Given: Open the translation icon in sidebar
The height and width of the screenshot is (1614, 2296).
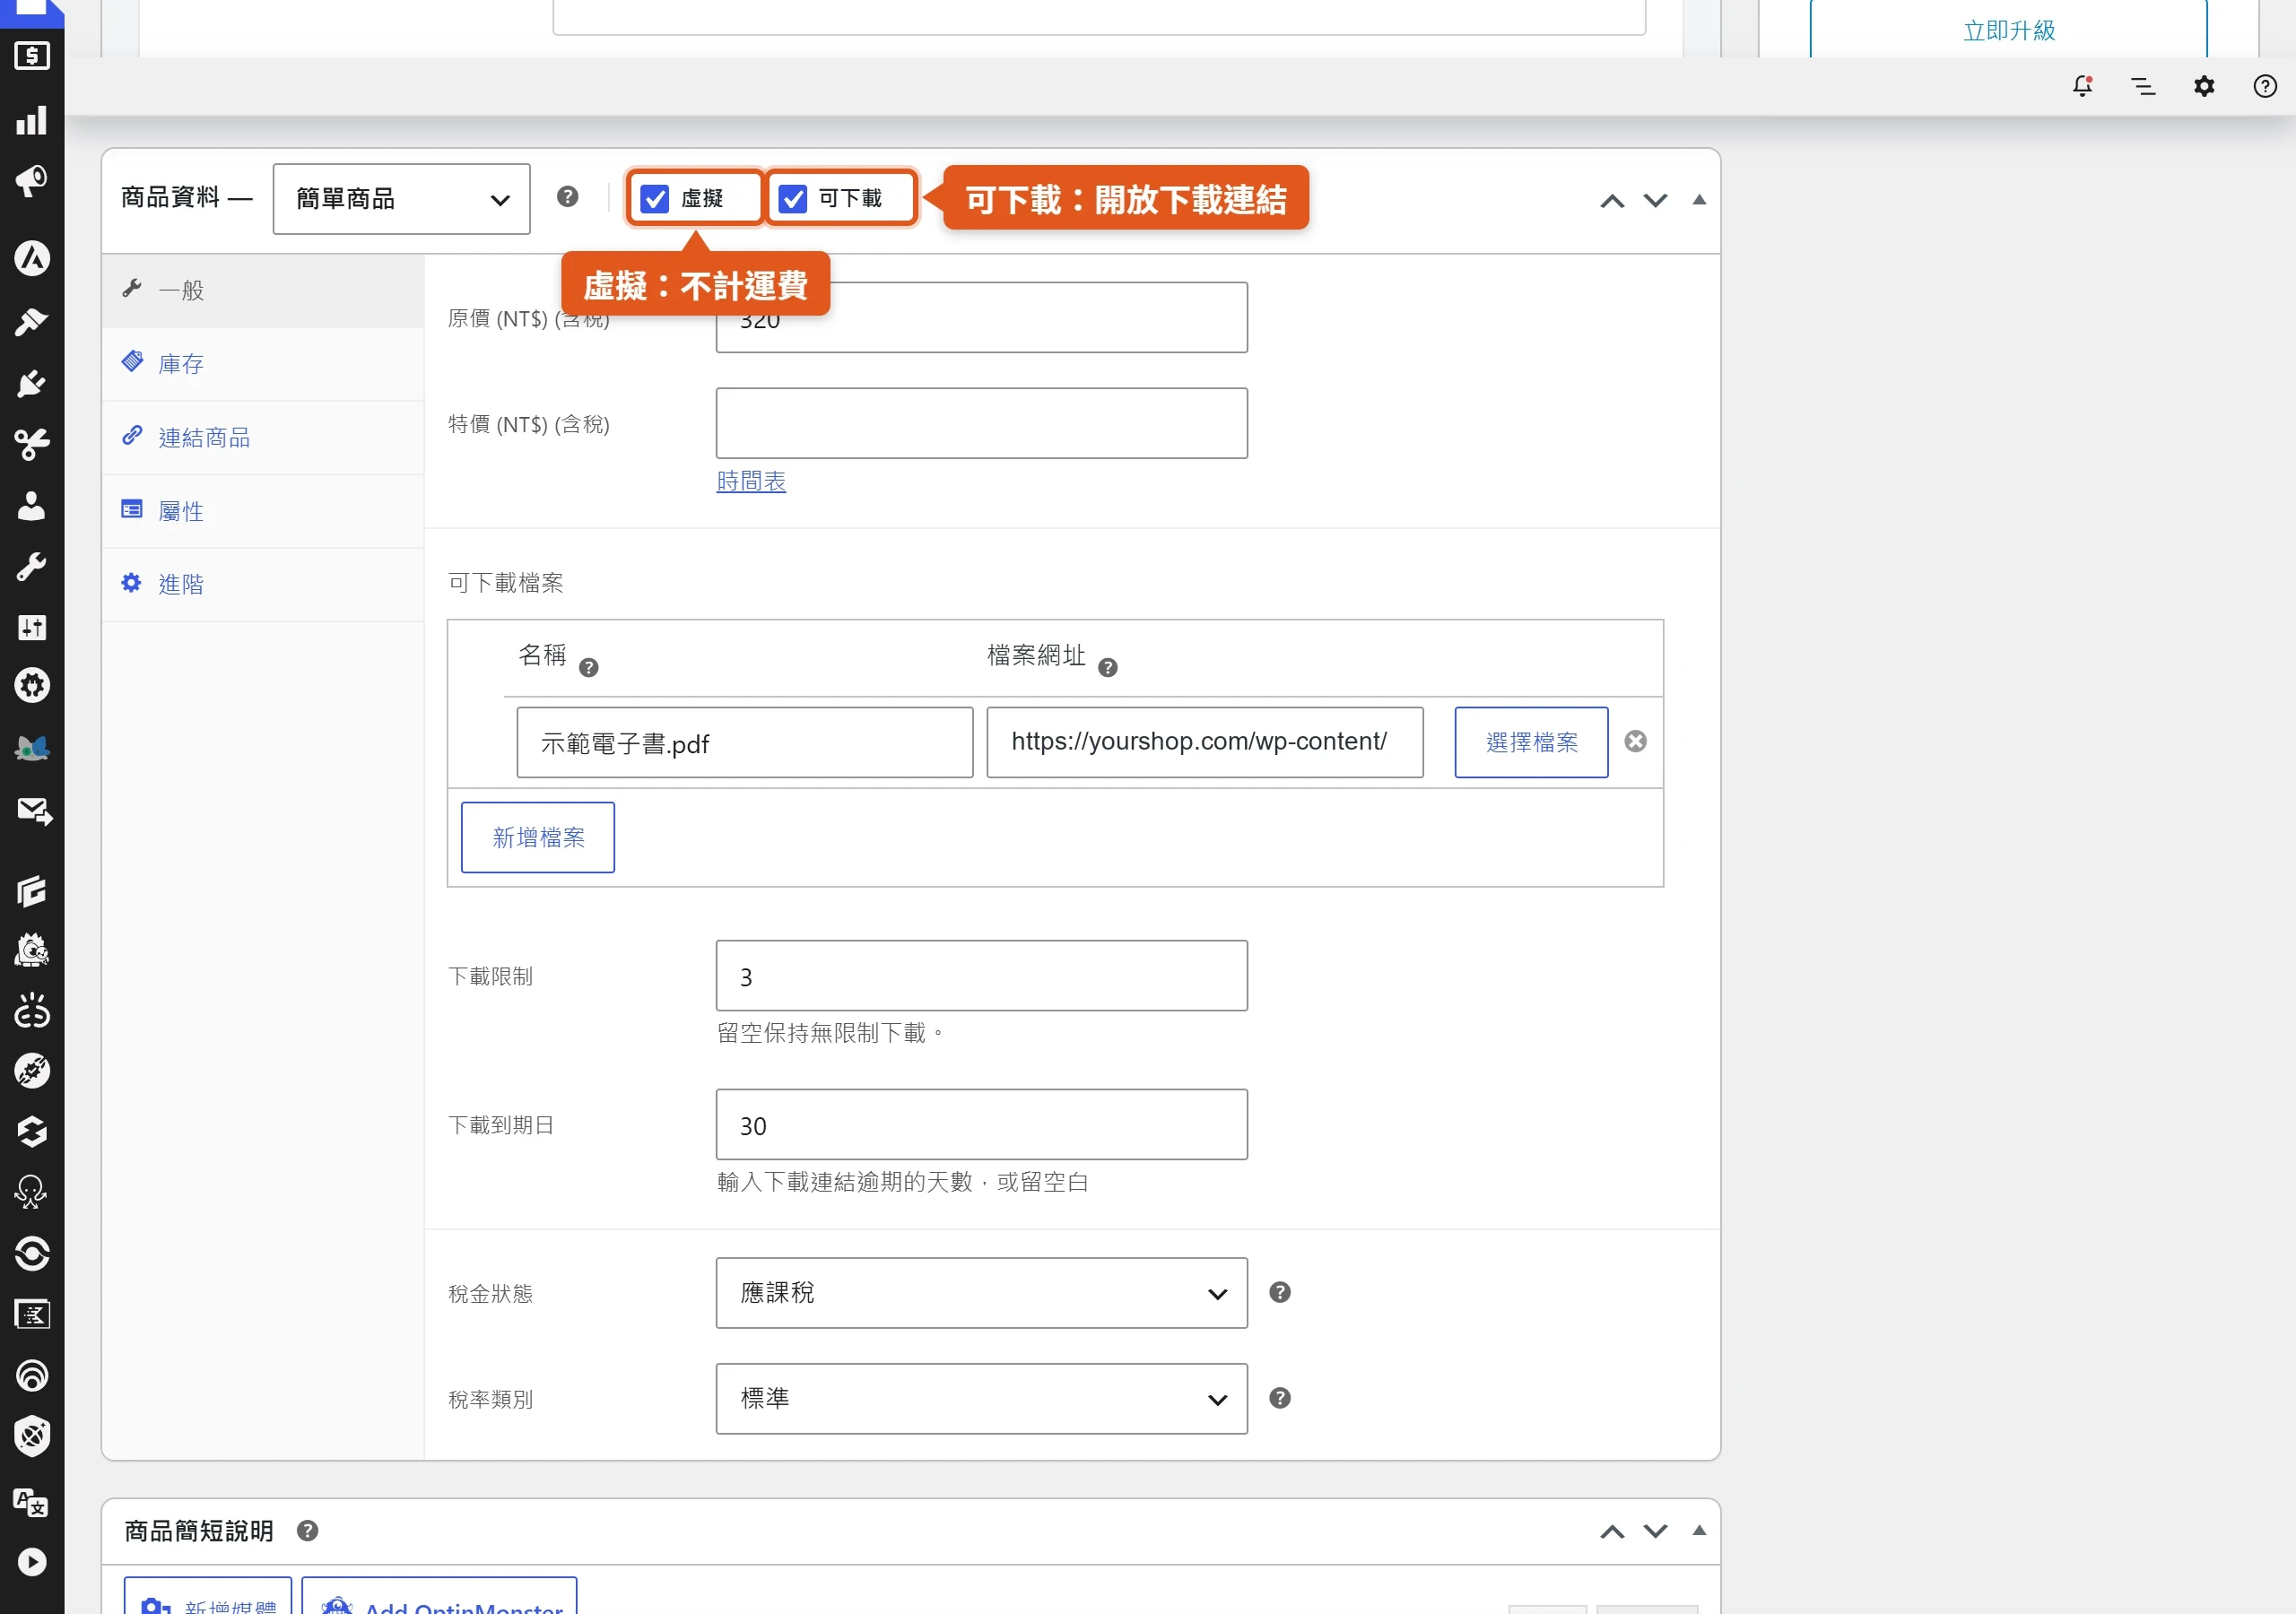Looking at the screenshot, I should click(x=31, y=1502).
